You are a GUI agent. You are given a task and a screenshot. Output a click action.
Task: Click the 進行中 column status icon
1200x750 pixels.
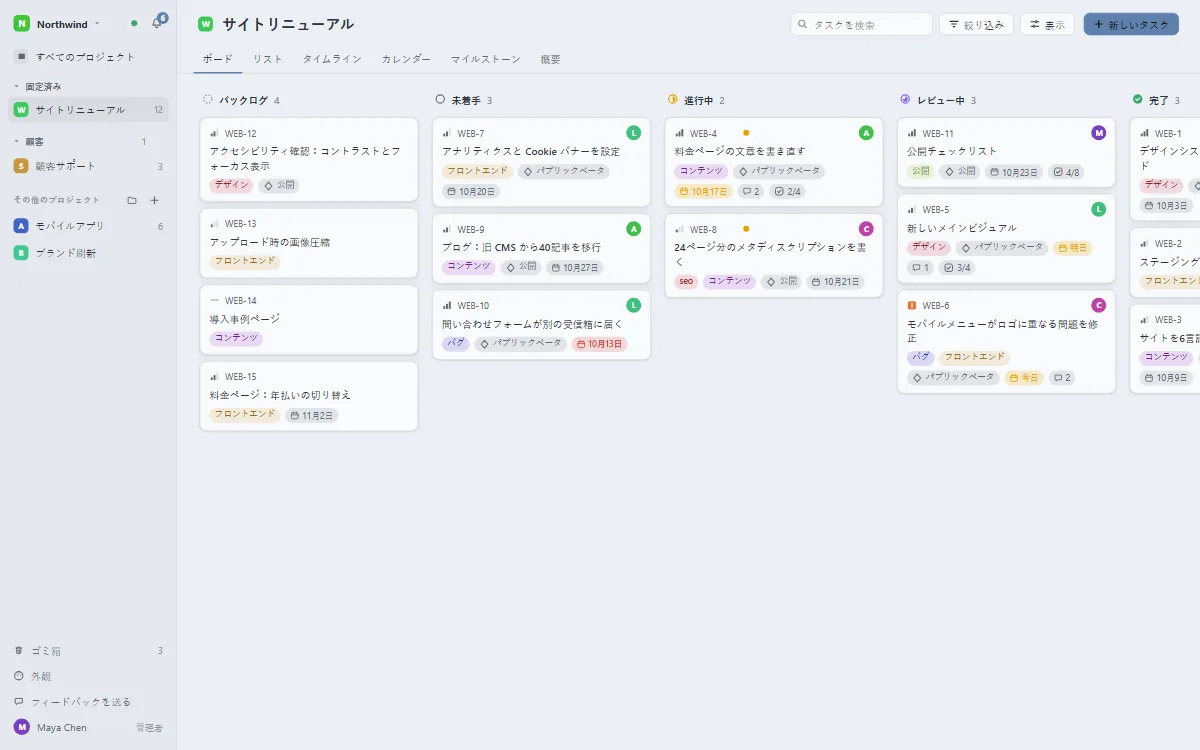[673, 100]
